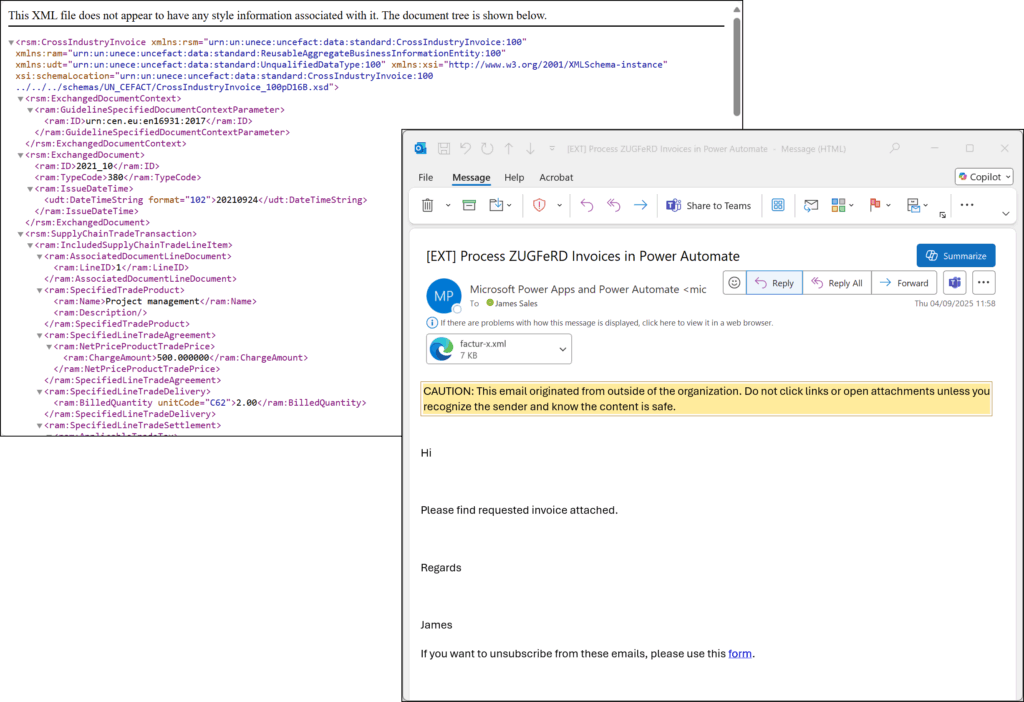
Task: Open the Copilot dropdown
Action: 984,177
